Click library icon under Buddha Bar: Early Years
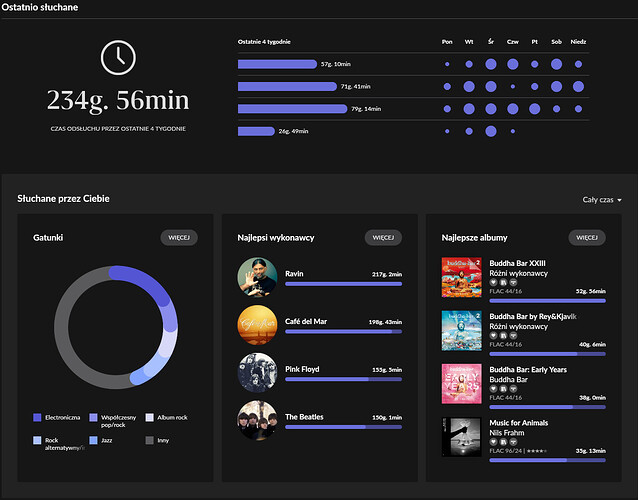 point(503,389)
